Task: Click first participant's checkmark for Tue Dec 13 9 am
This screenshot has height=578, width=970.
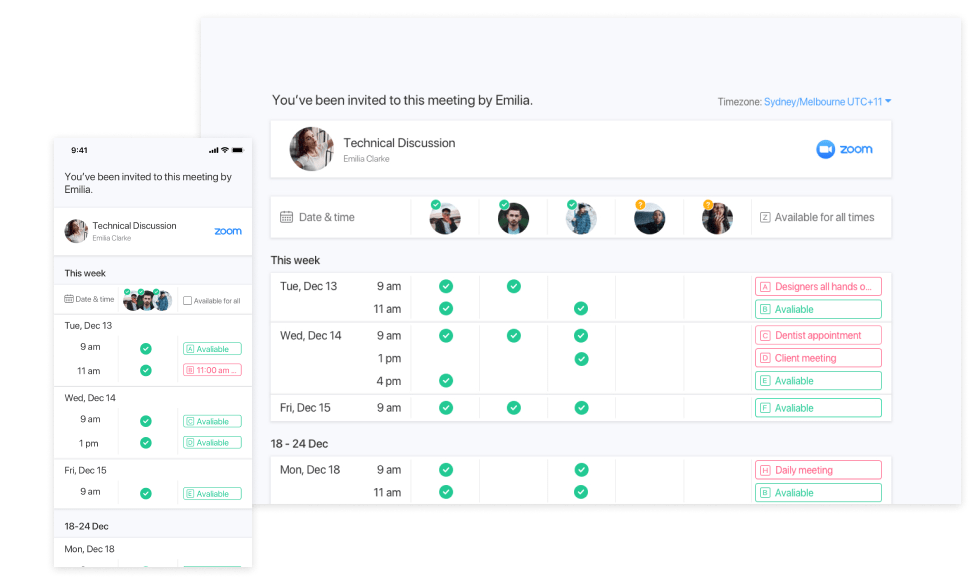Action: coord(446,286)
